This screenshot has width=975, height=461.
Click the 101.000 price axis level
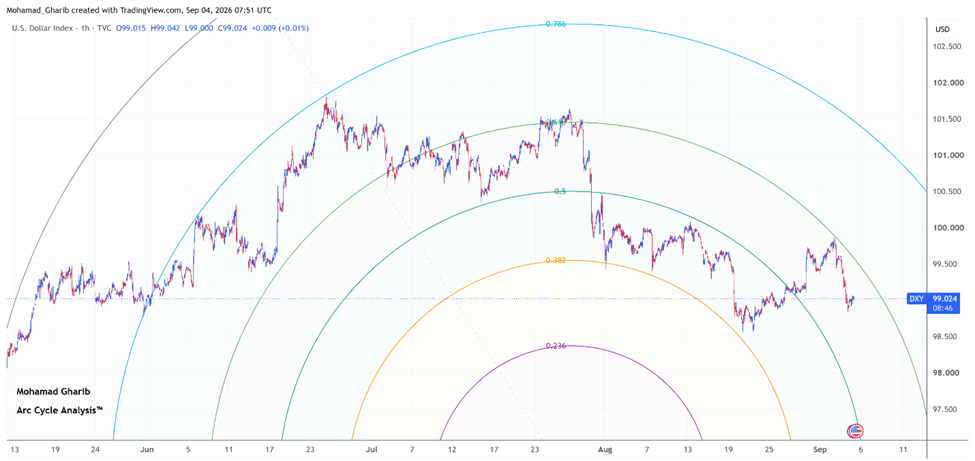pyautogui.click(x=946, y=156)
